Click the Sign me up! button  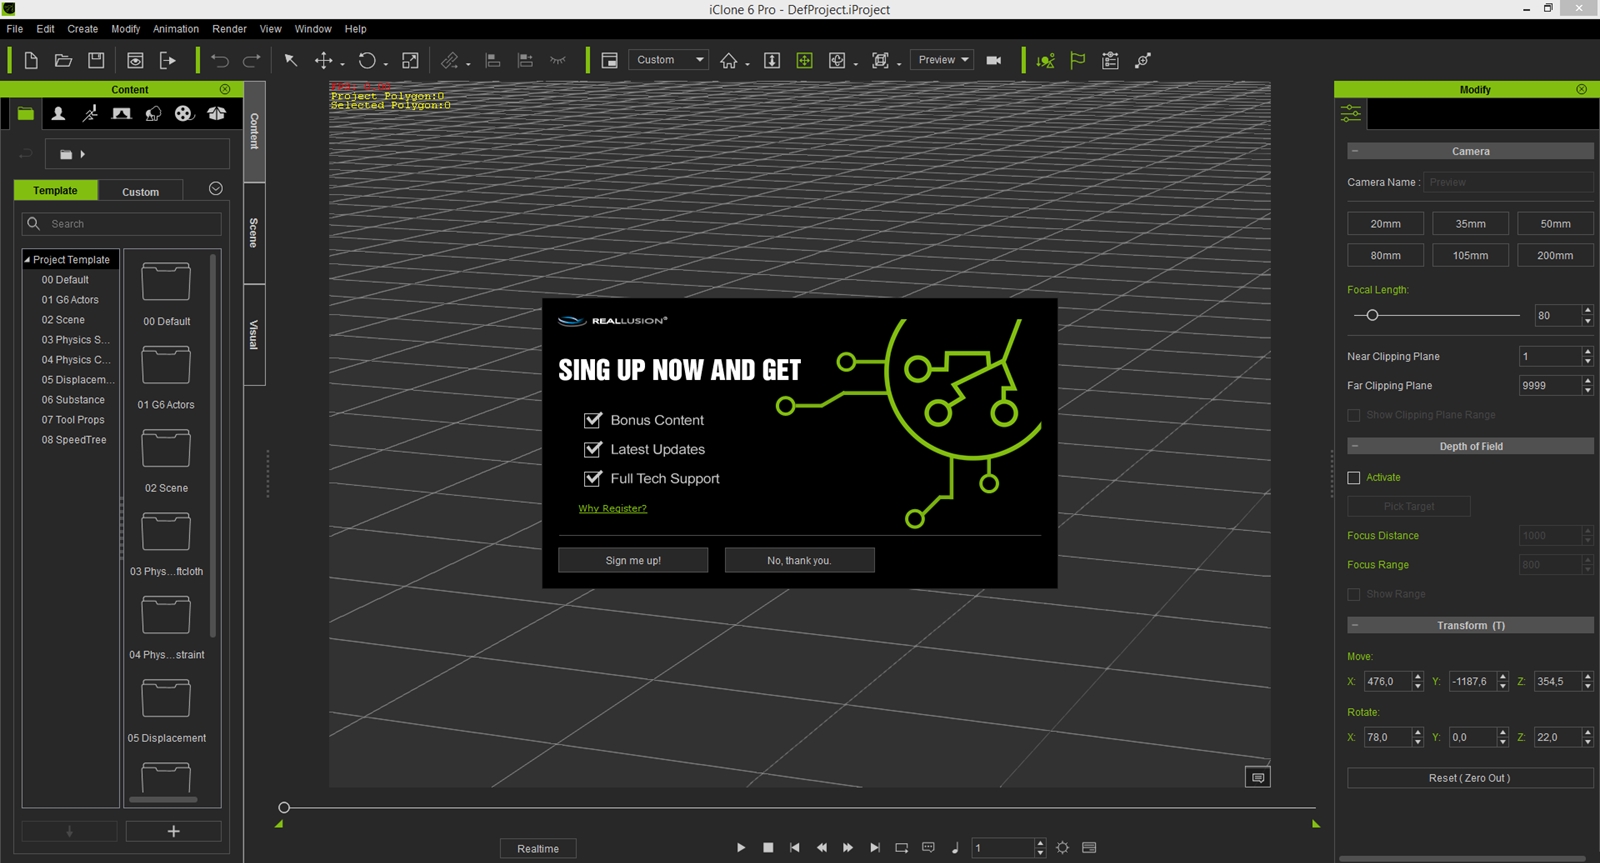coord(633,560)
